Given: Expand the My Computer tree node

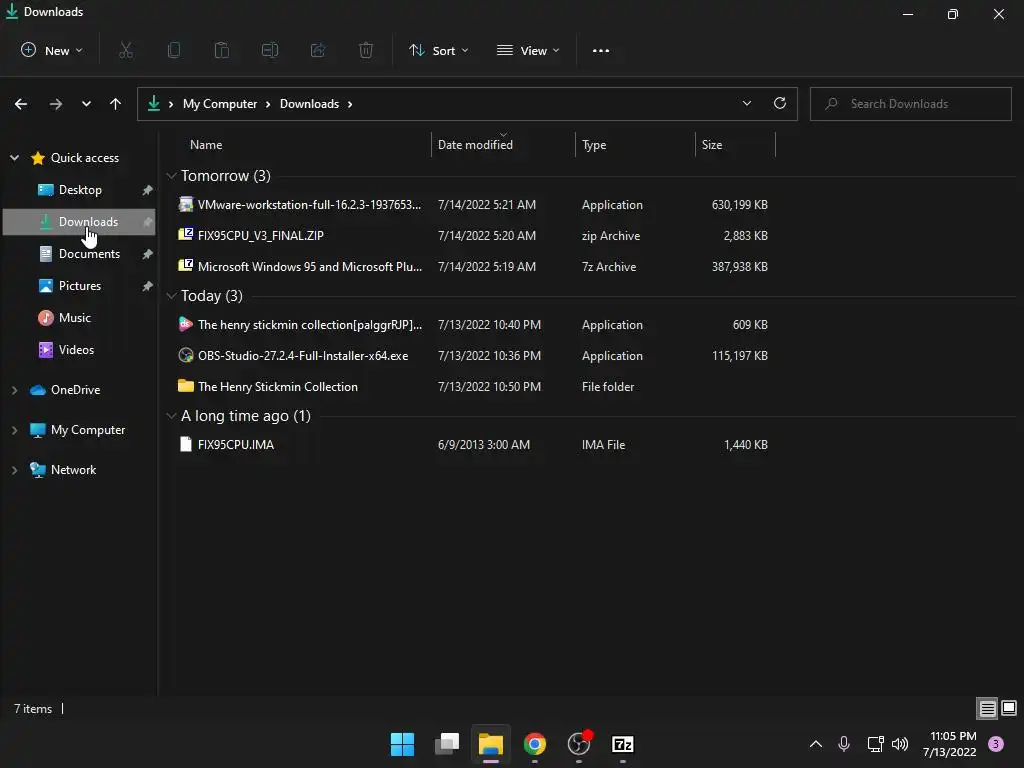Looking at the screenshot, I should (x=14, y=430).
